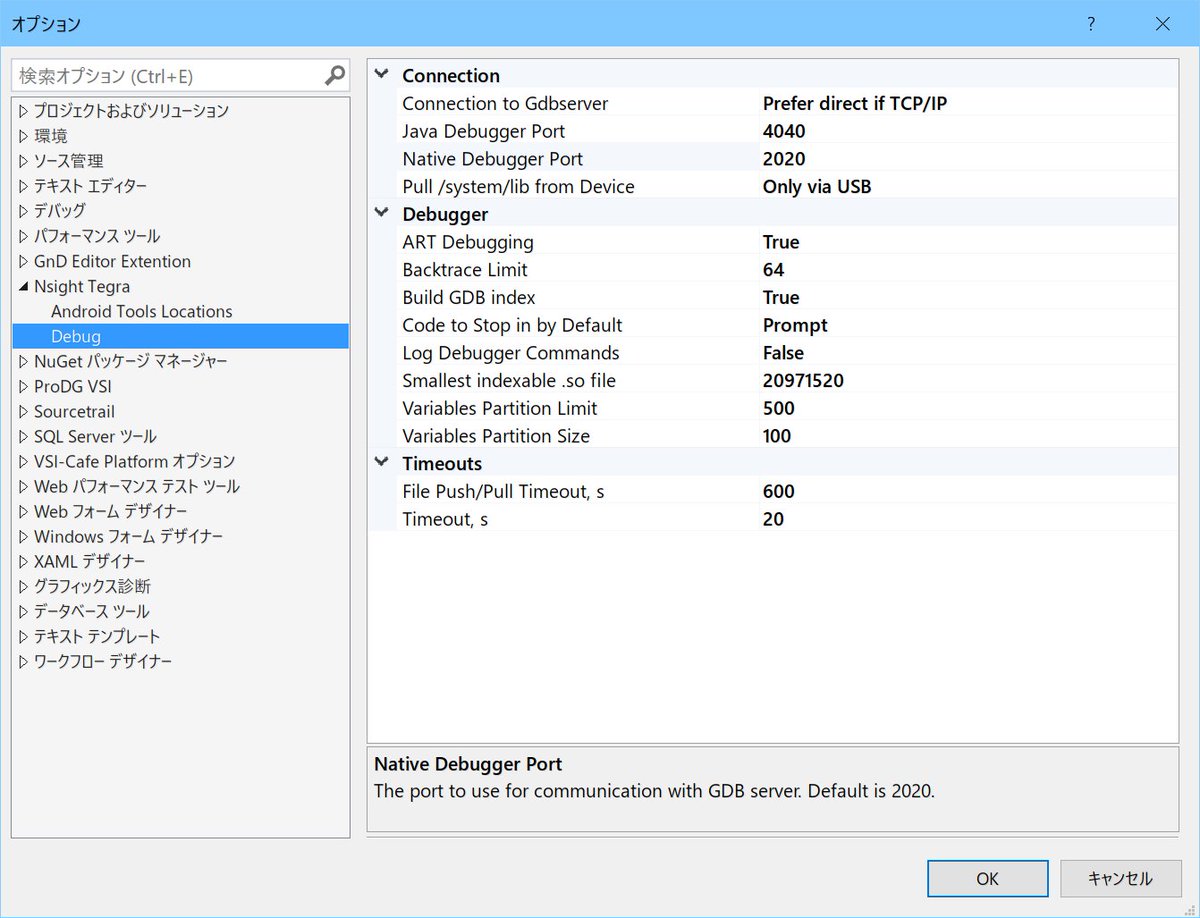Expand the 環境 tree node
The width and height of the screenshot is (1200, 918).
coord(24,136)
